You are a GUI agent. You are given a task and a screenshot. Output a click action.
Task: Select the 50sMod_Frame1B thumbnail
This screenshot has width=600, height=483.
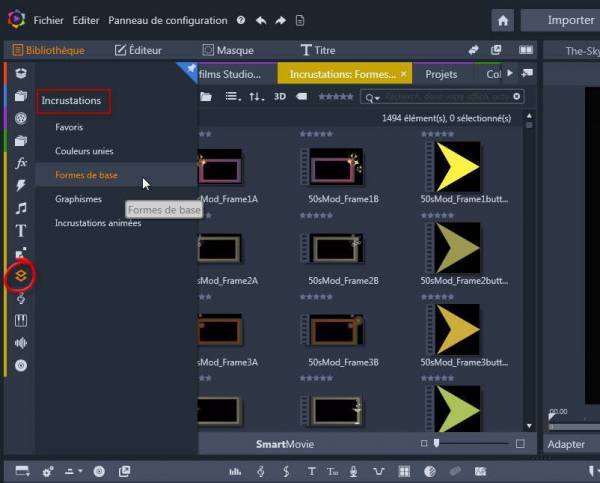[336, 166]
